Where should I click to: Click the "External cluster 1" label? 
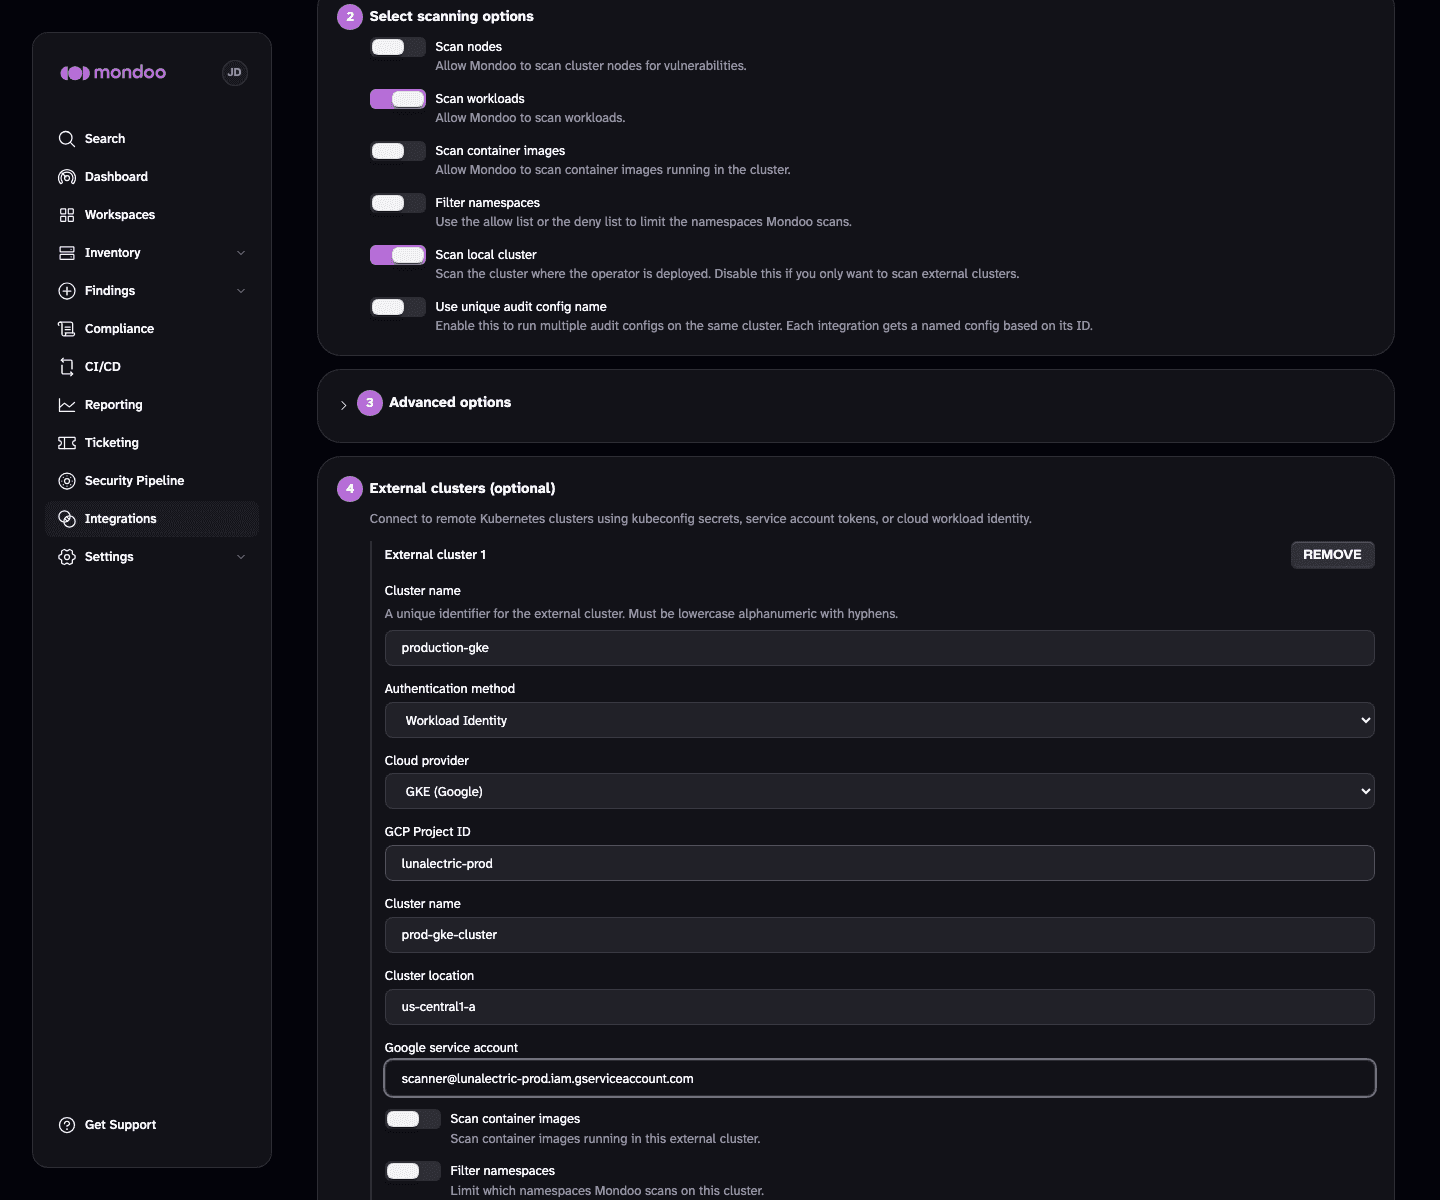(435, 555)
